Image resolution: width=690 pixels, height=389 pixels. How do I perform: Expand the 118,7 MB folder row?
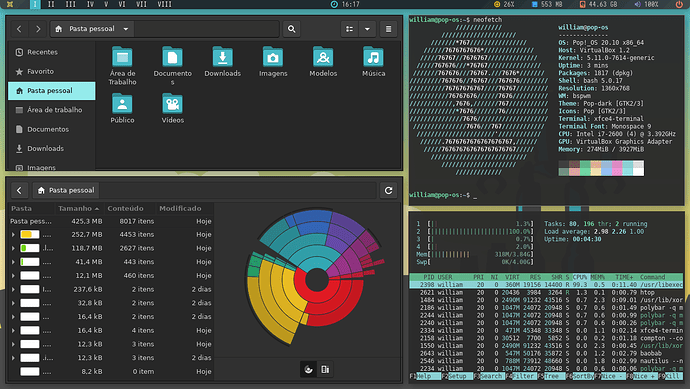(x=13, y=249)
